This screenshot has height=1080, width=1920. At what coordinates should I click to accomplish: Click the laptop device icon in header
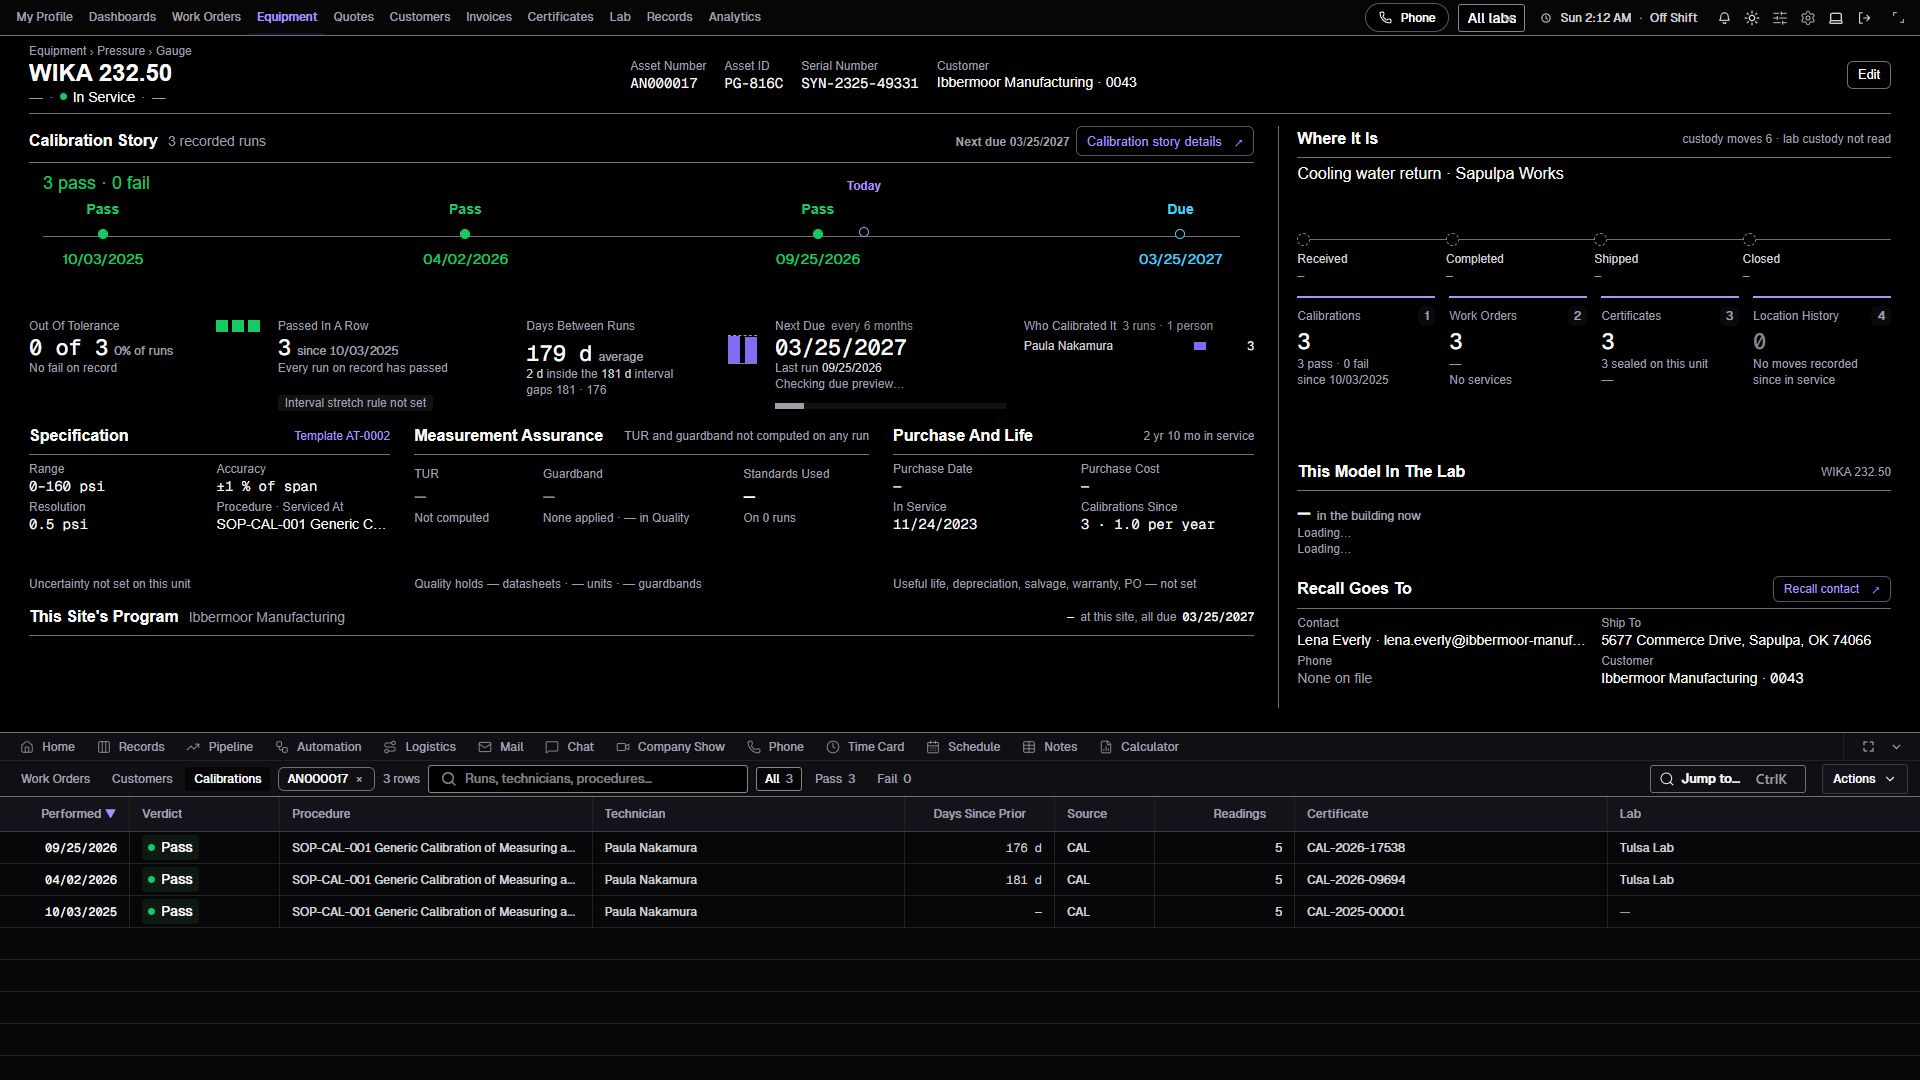[1836, 18]
